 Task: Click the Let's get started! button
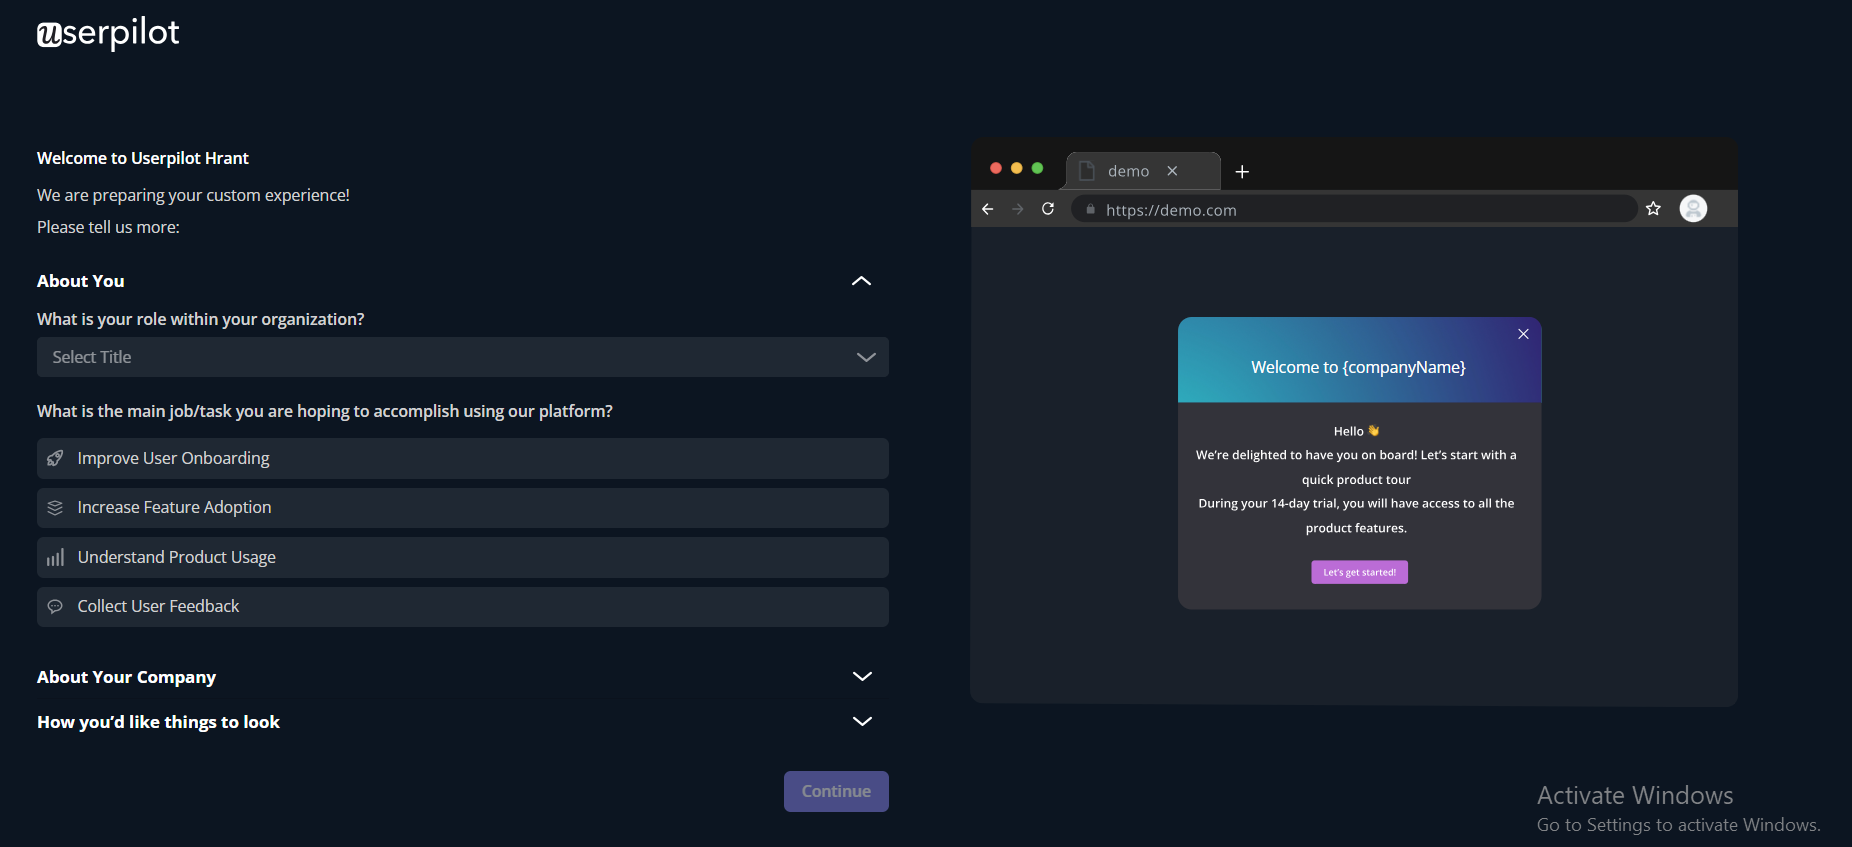tap(1359, 572)
